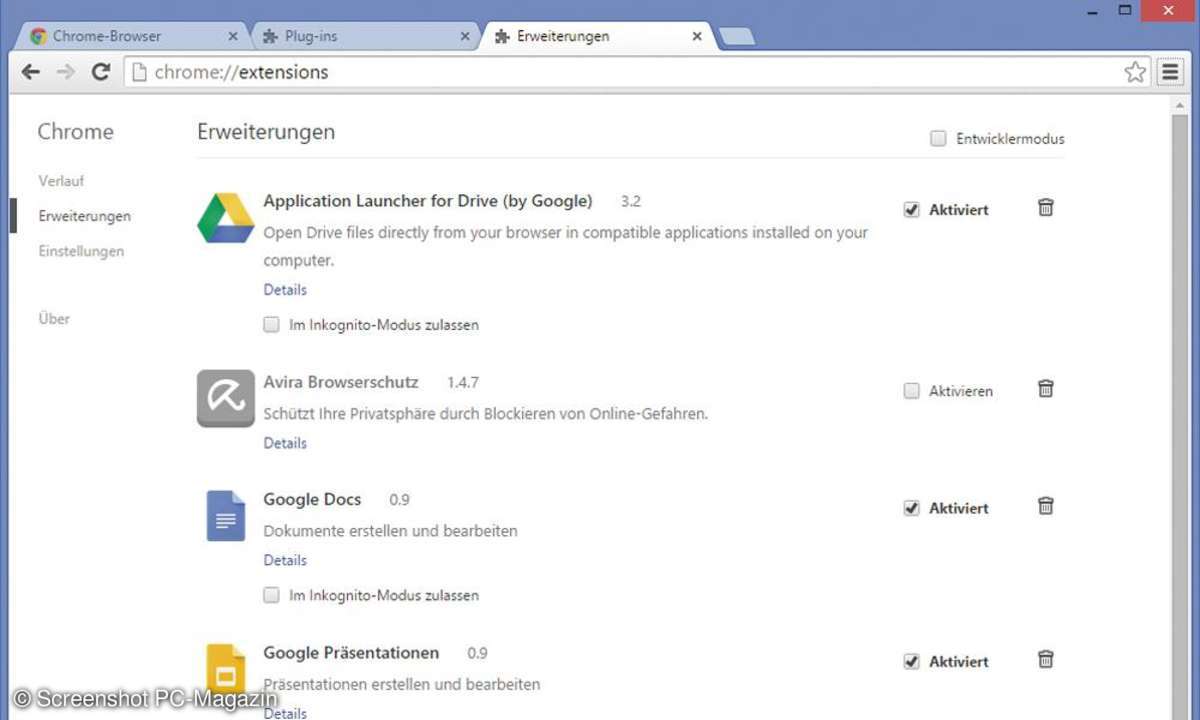
Task: Remove Google Präsentationen with trash icon
Action: [1046, 660]
